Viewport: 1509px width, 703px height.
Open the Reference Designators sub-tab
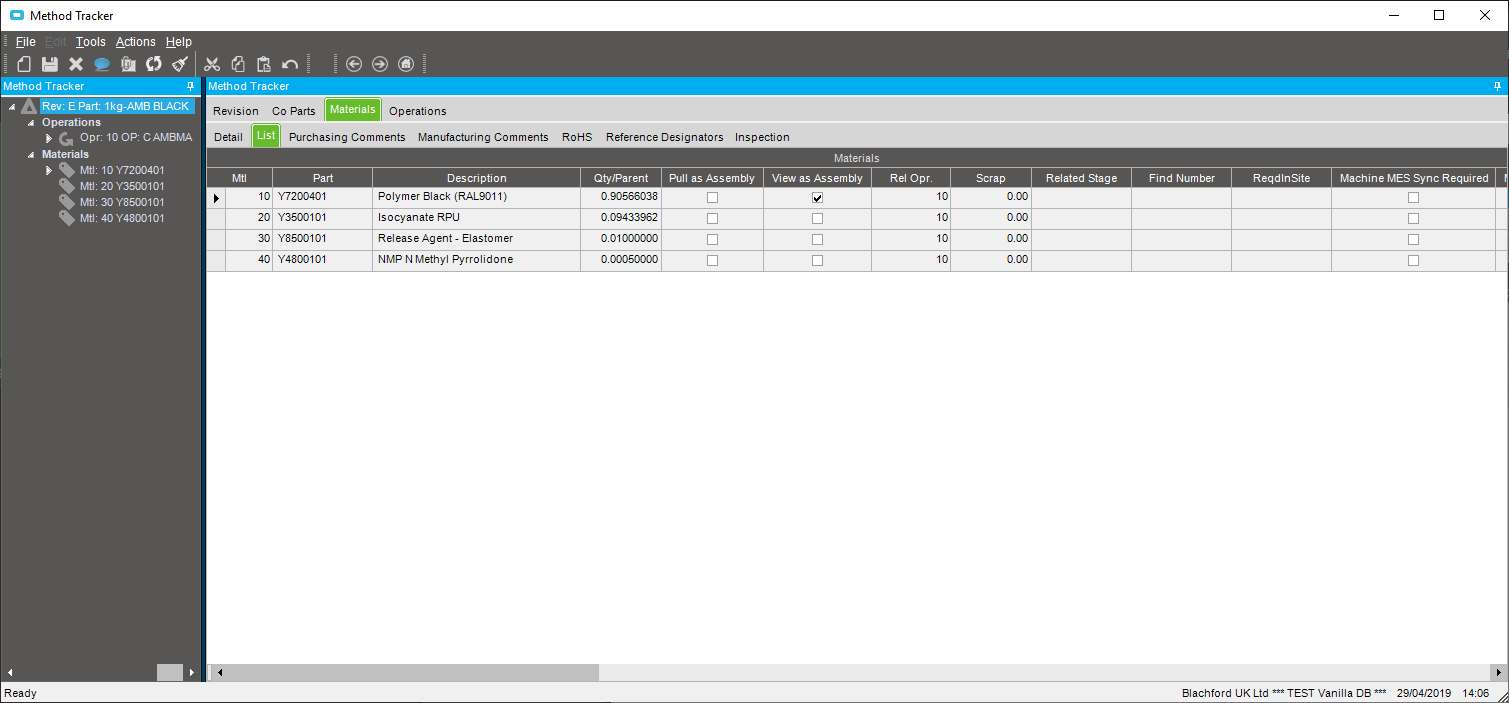[x=664, y=137]
